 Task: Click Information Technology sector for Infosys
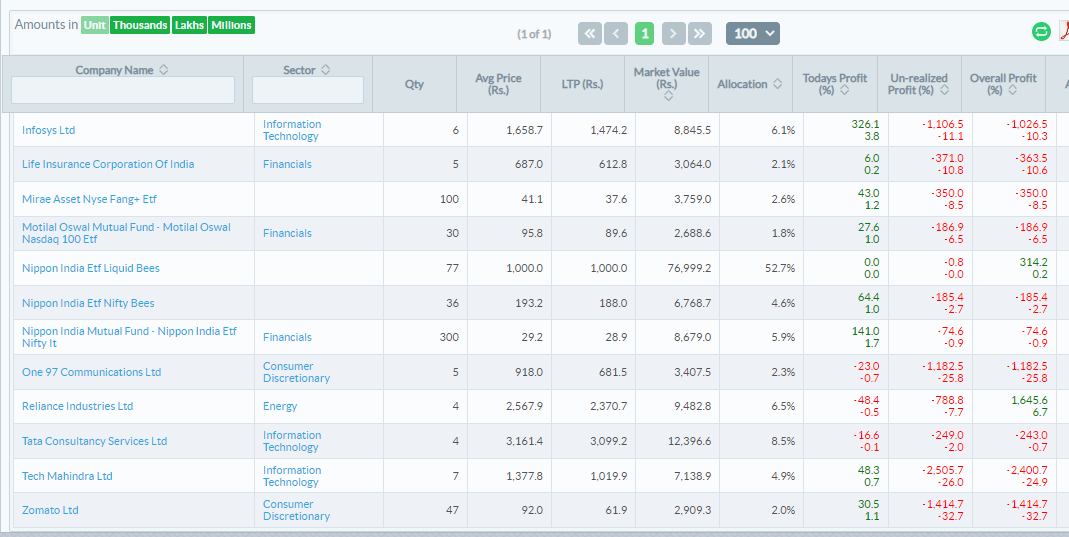pos(292,130)
